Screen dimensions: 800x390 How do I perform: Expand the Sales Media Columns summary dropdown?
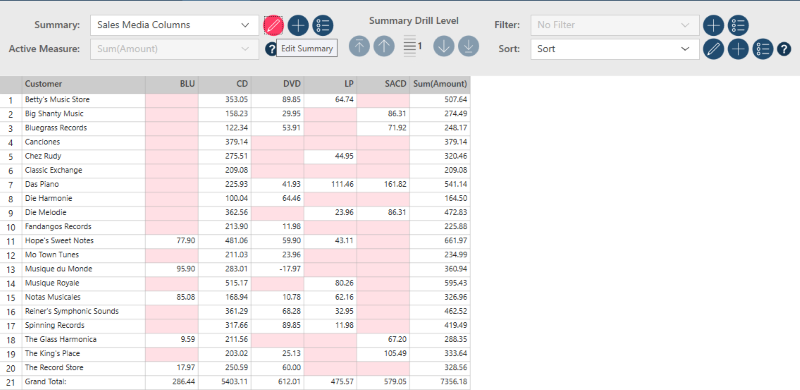pos(174,25)
